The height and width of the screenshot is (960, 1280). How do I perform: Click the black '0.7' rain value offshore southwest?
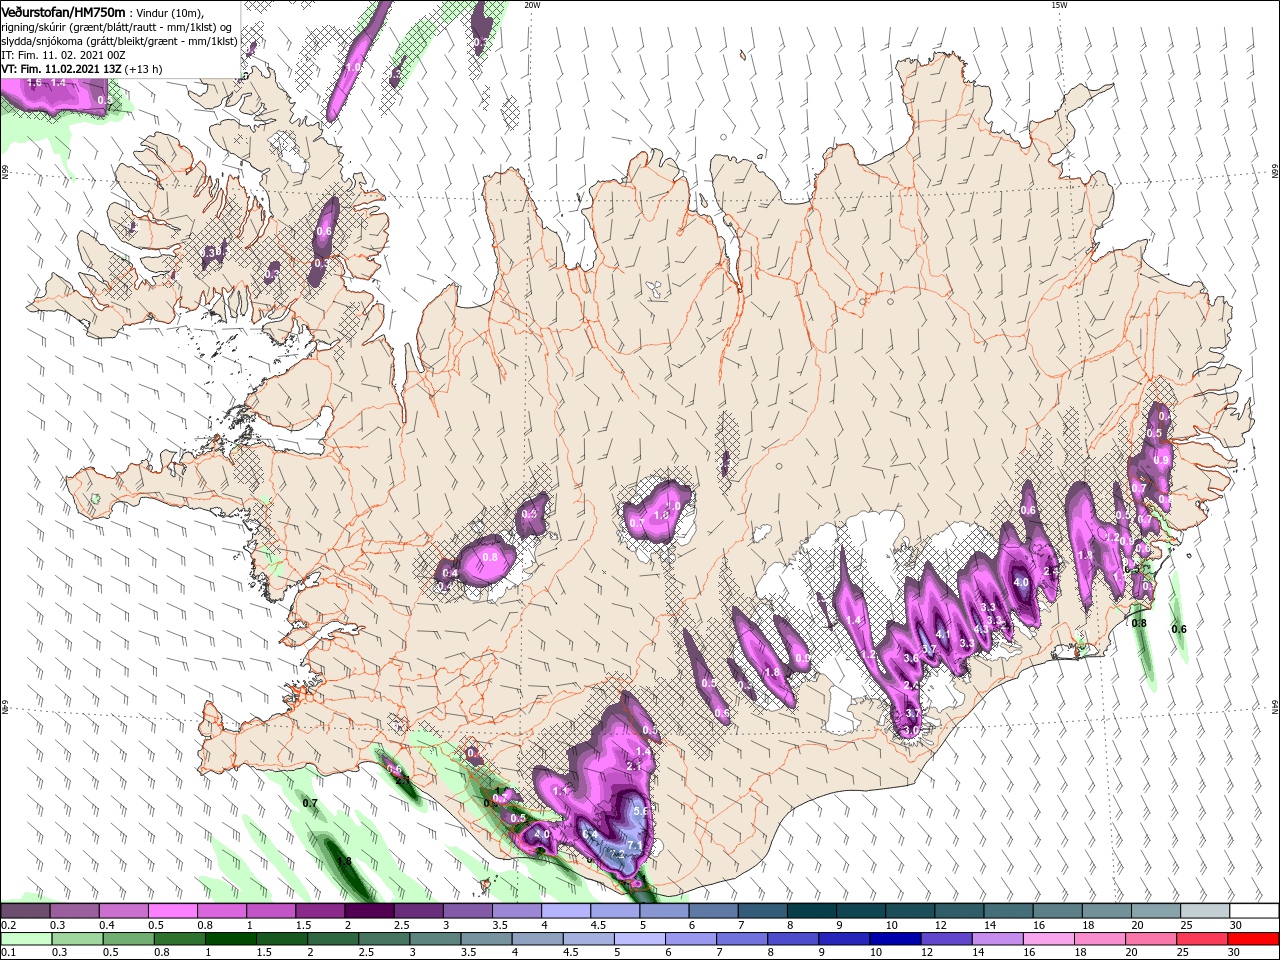point(310,803)
